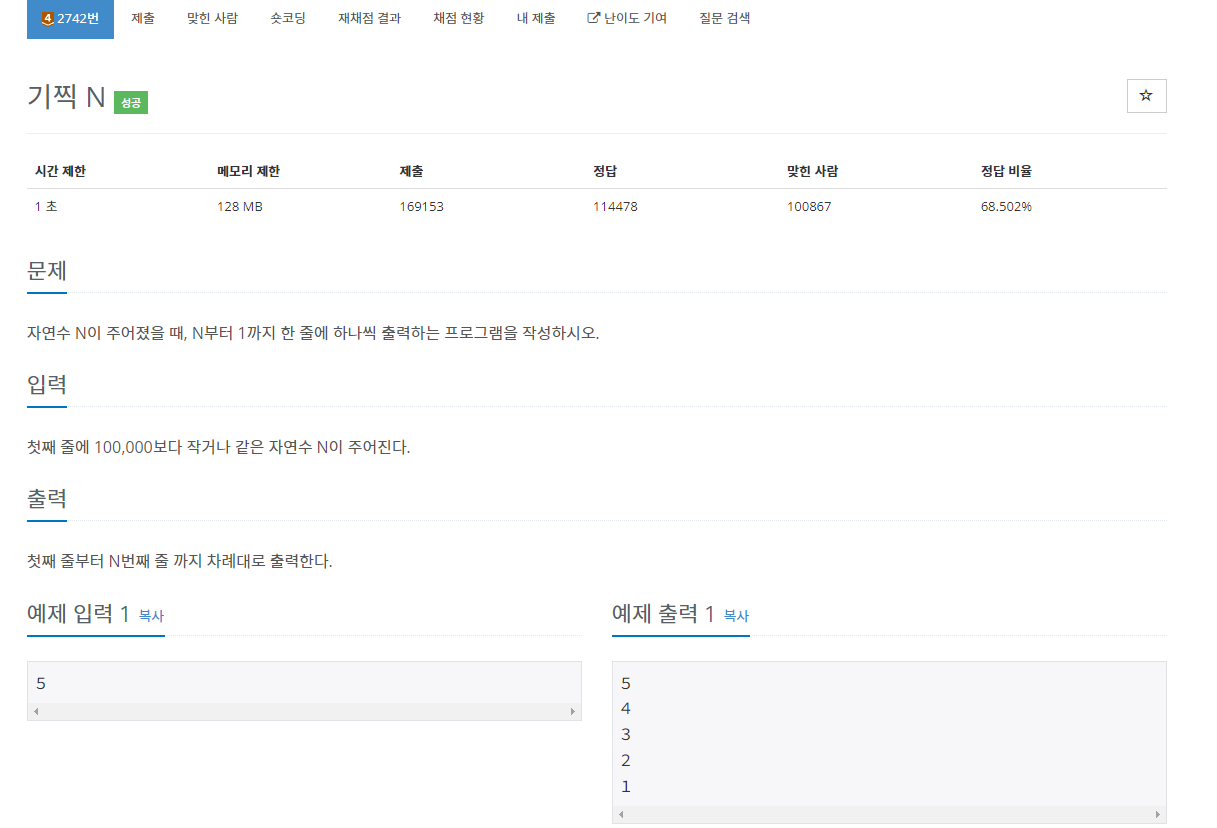Click the 68.502% success ratio
This screenshot has width=1217, height=828.
point(1006,207)
